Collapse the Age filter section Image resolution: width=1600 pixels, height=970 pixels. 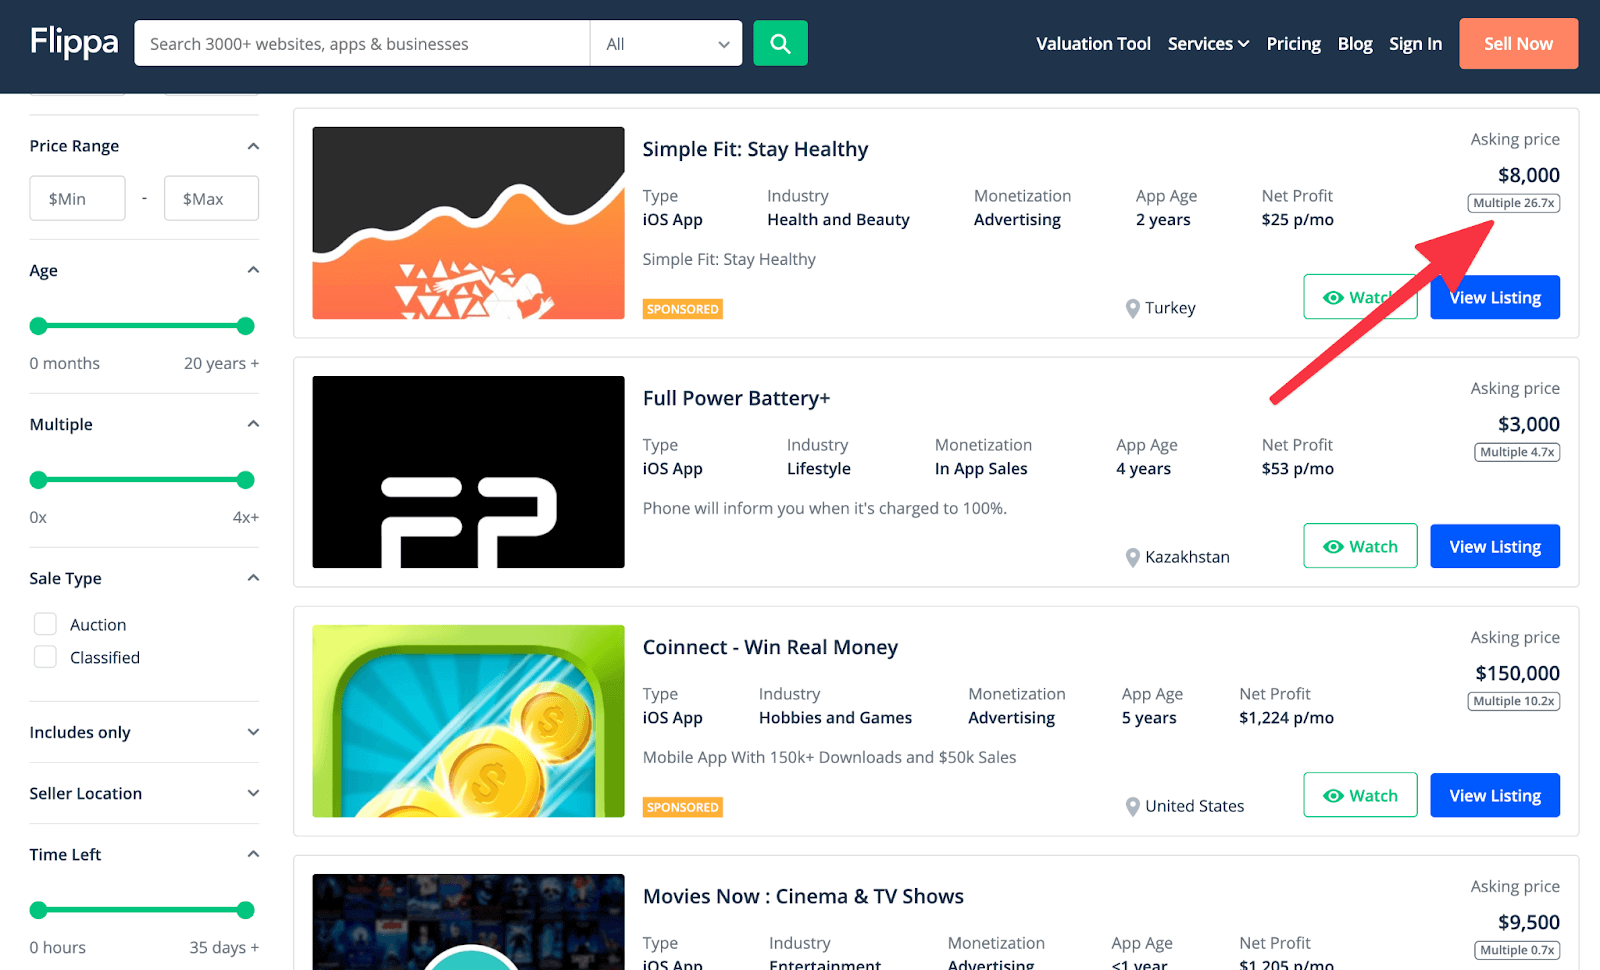253,270
